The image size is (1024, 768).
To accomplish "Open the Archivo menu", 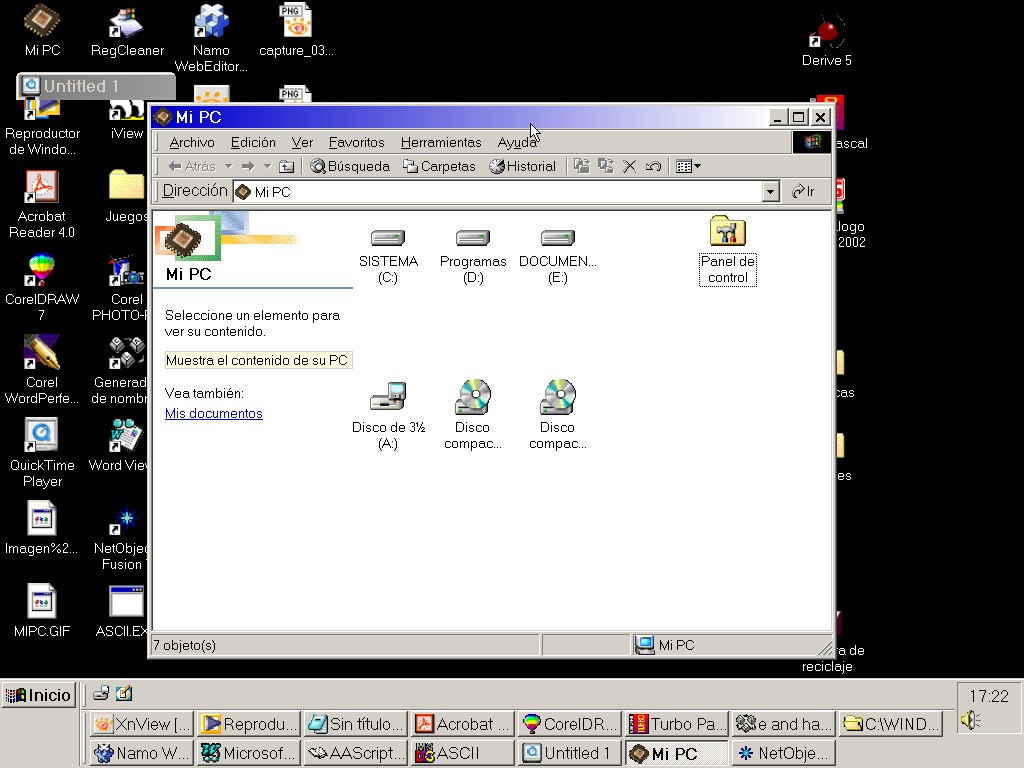I will click(192, 142).
